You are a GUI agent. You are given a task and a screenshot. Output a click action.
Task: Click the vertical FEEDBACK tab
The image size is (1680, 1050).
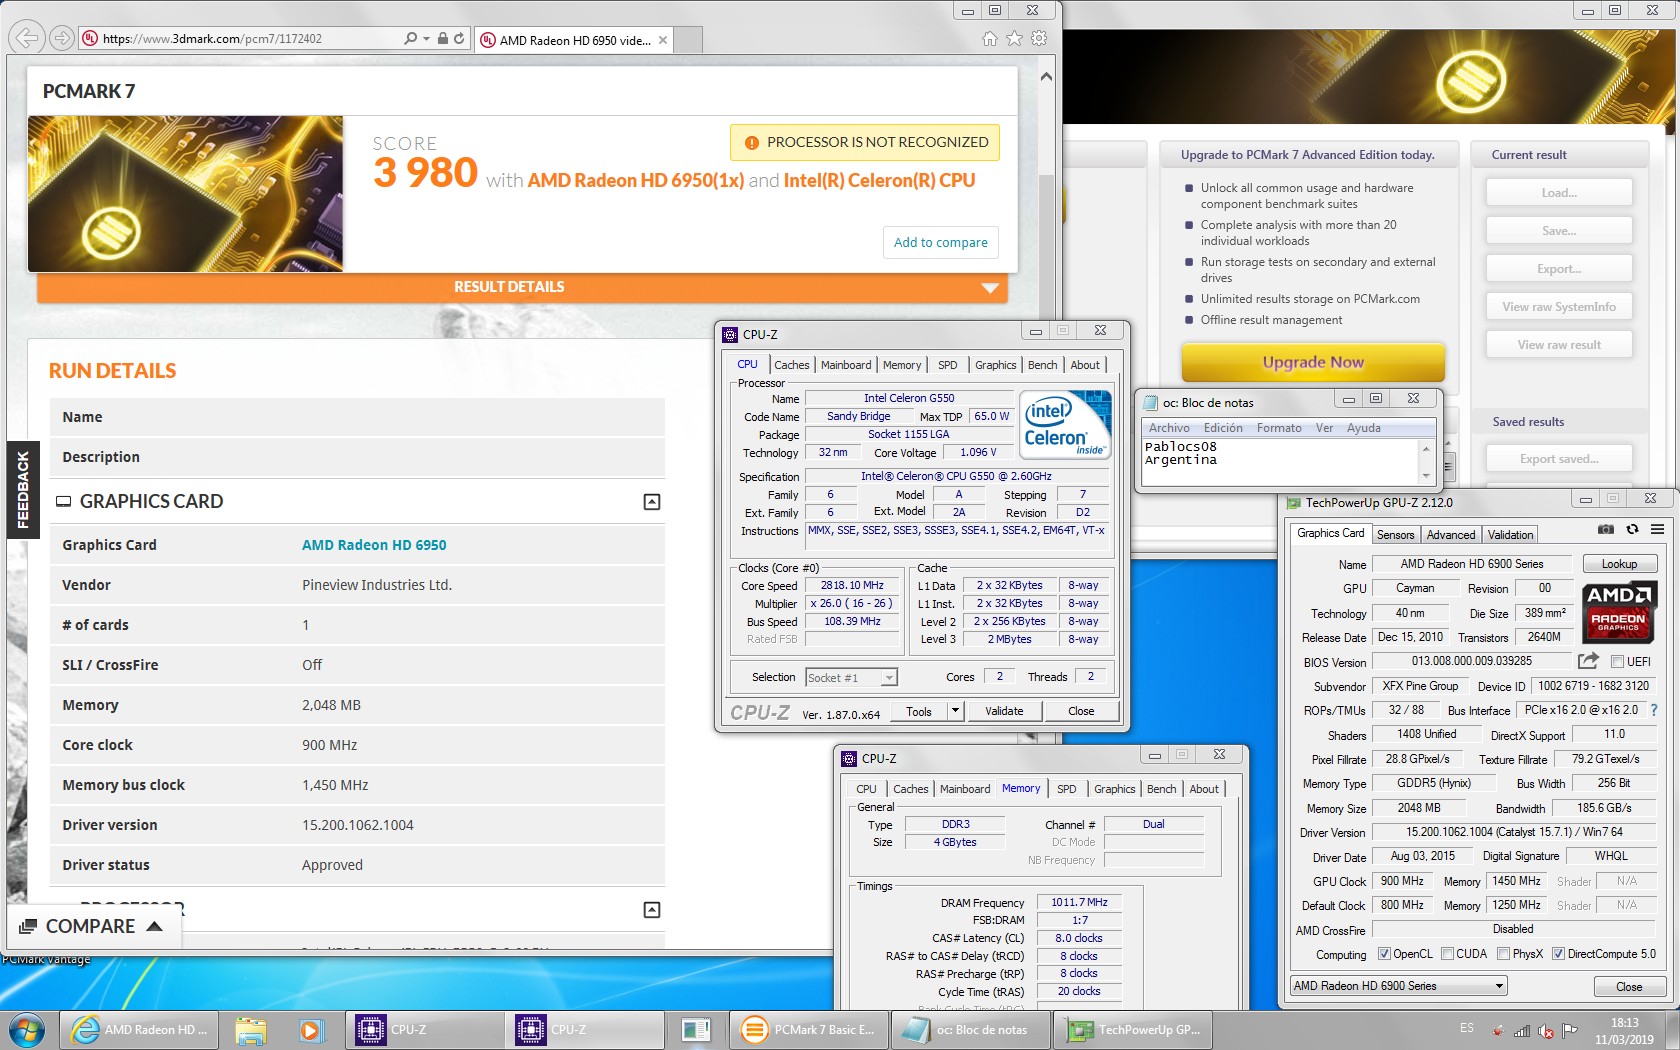pos(22,490)
